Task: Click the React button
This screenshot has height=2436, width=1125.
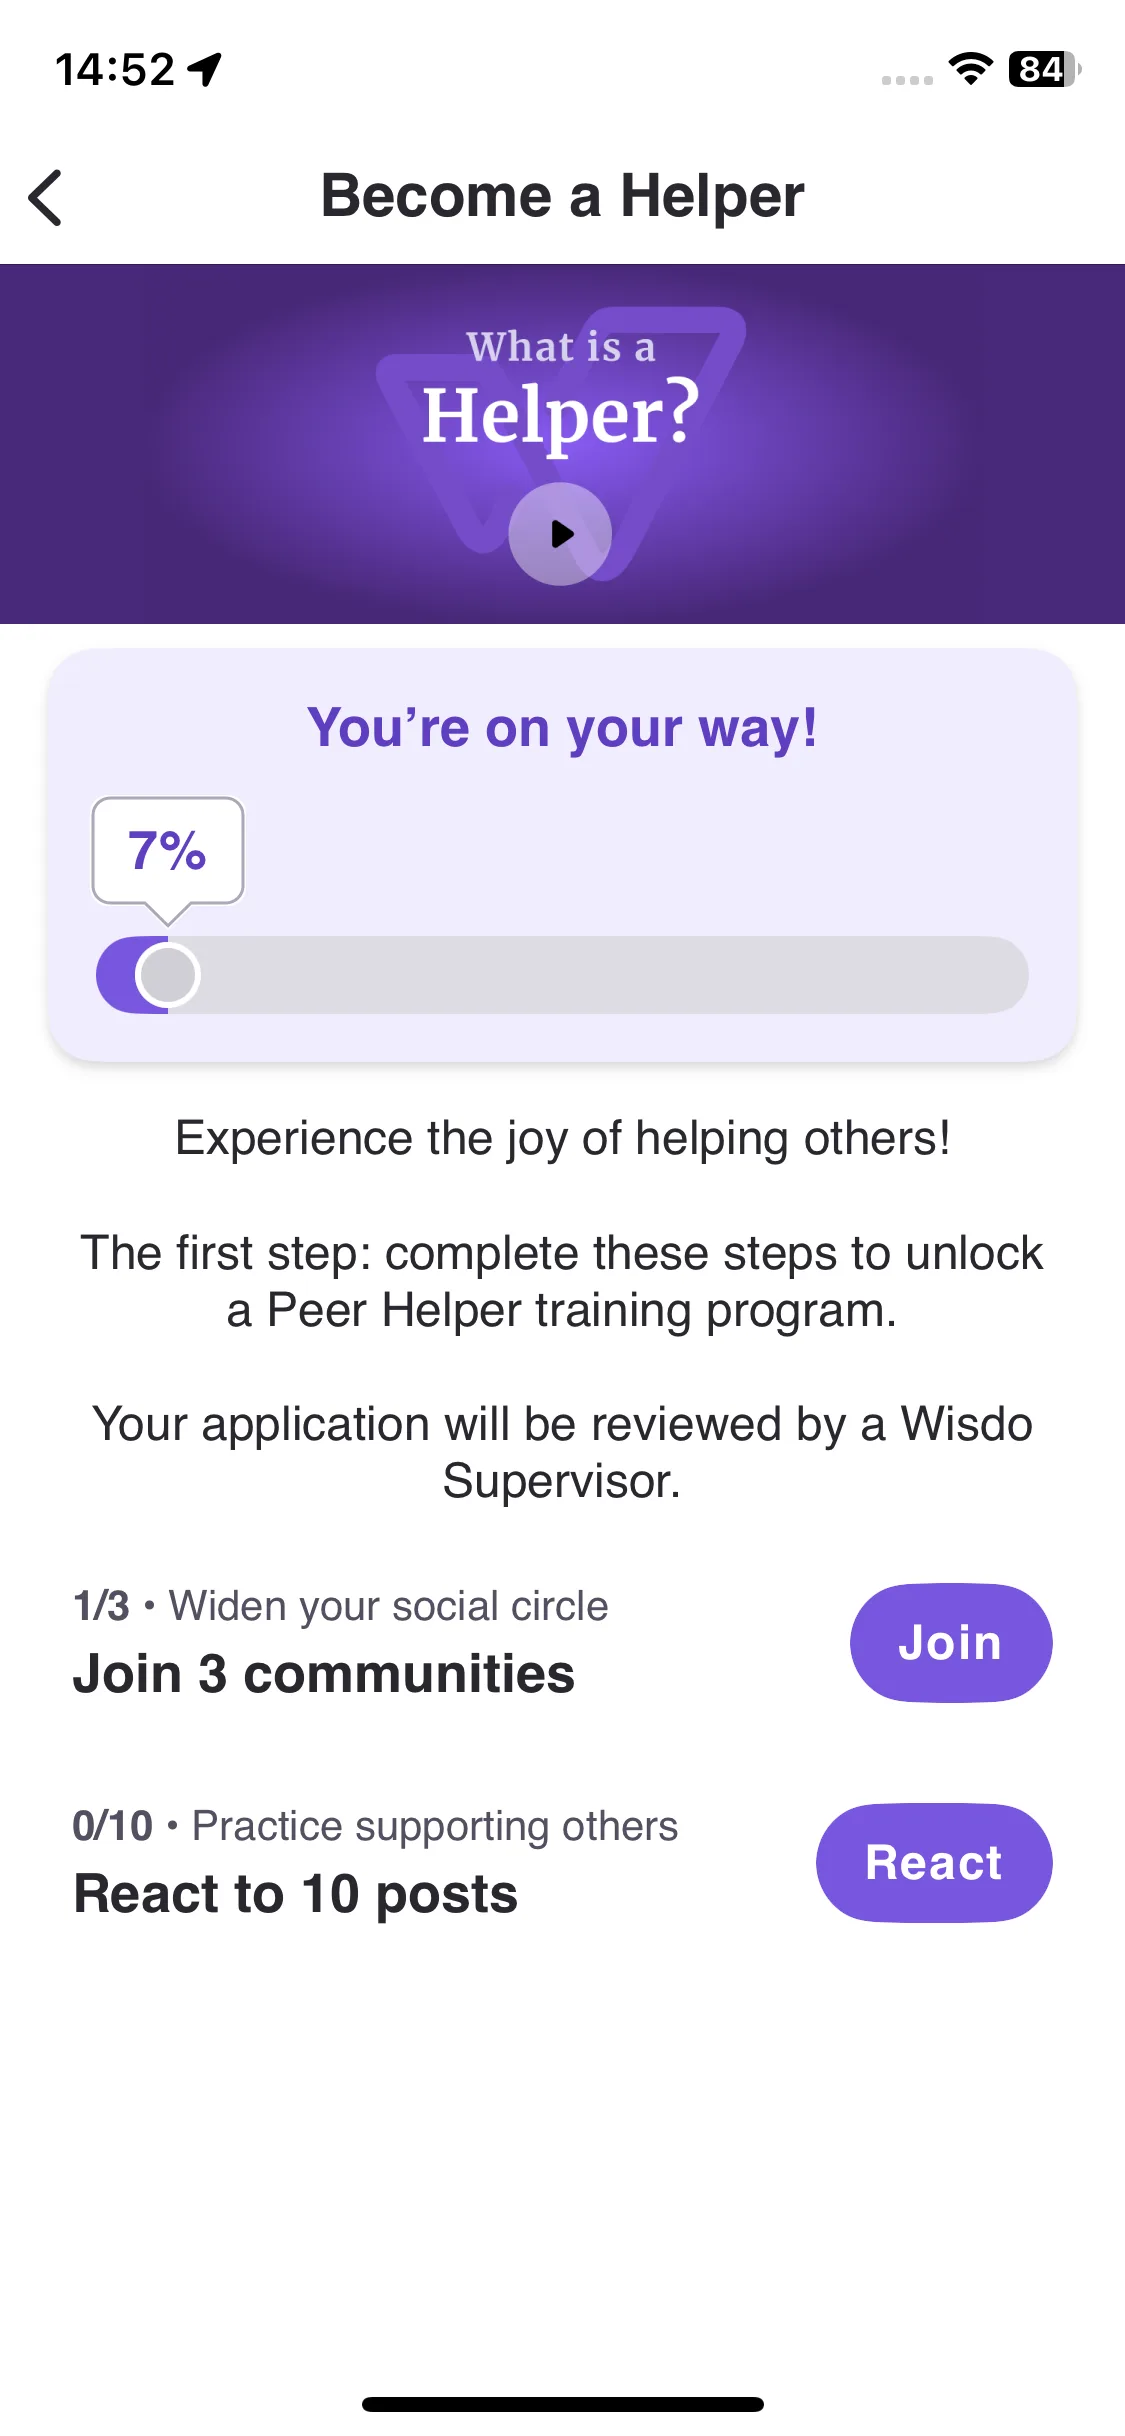Action: (934, 1862)
